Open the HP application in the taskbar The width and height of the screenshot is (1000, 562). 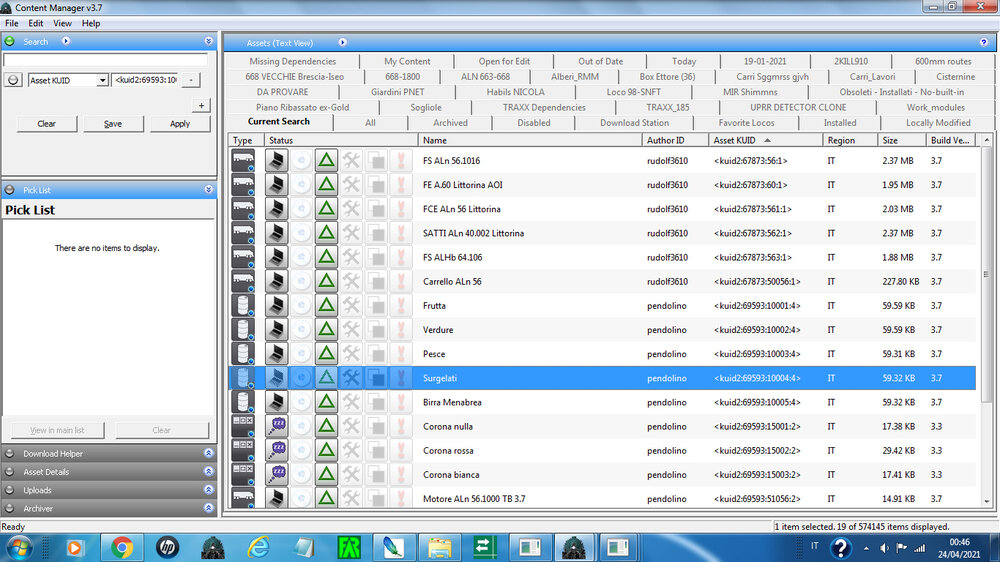point(167,547)
